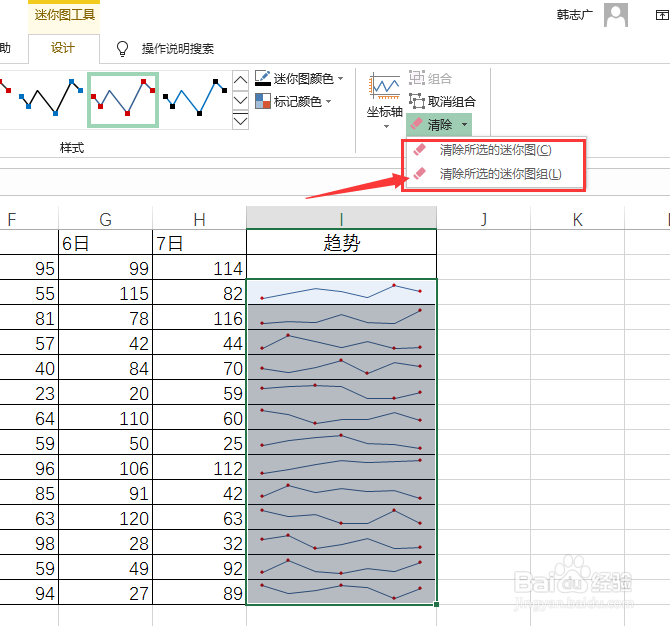
Task: Select column F header
Action: click(x=28, y=219)
